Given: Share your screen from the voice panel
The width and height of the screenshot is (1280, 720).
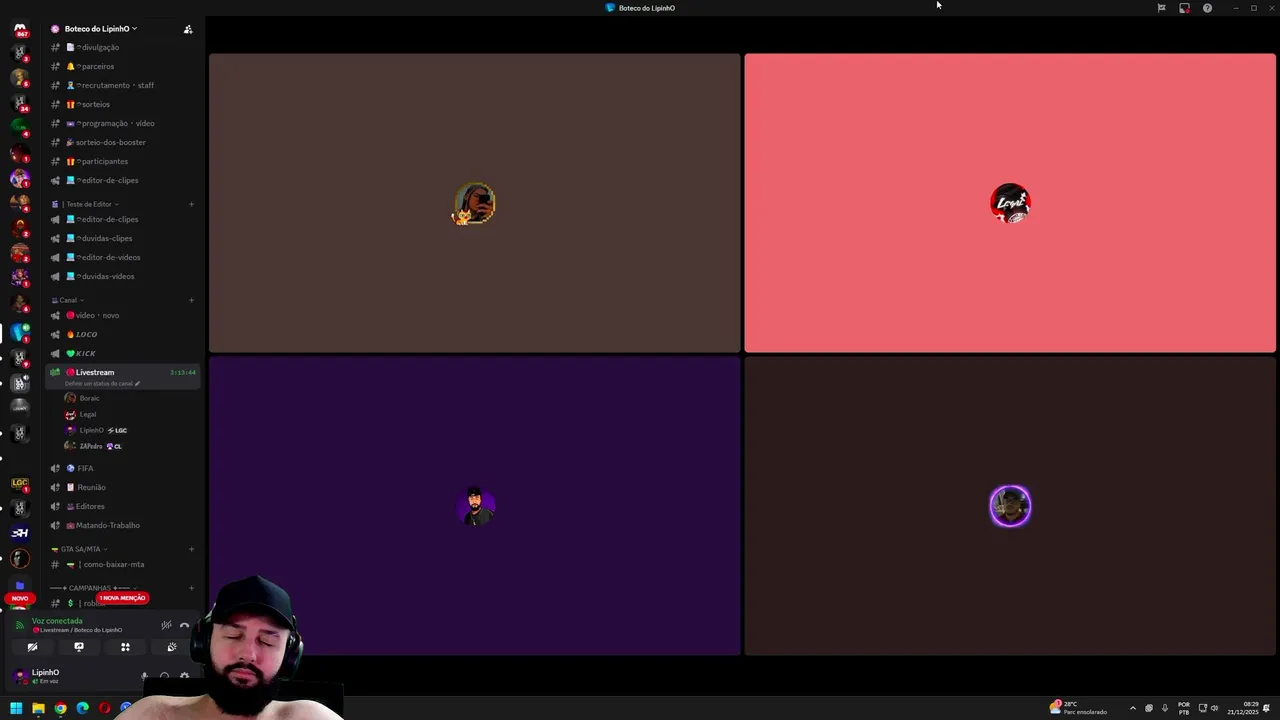Looking at the screenshot, I should pos(79,647).
